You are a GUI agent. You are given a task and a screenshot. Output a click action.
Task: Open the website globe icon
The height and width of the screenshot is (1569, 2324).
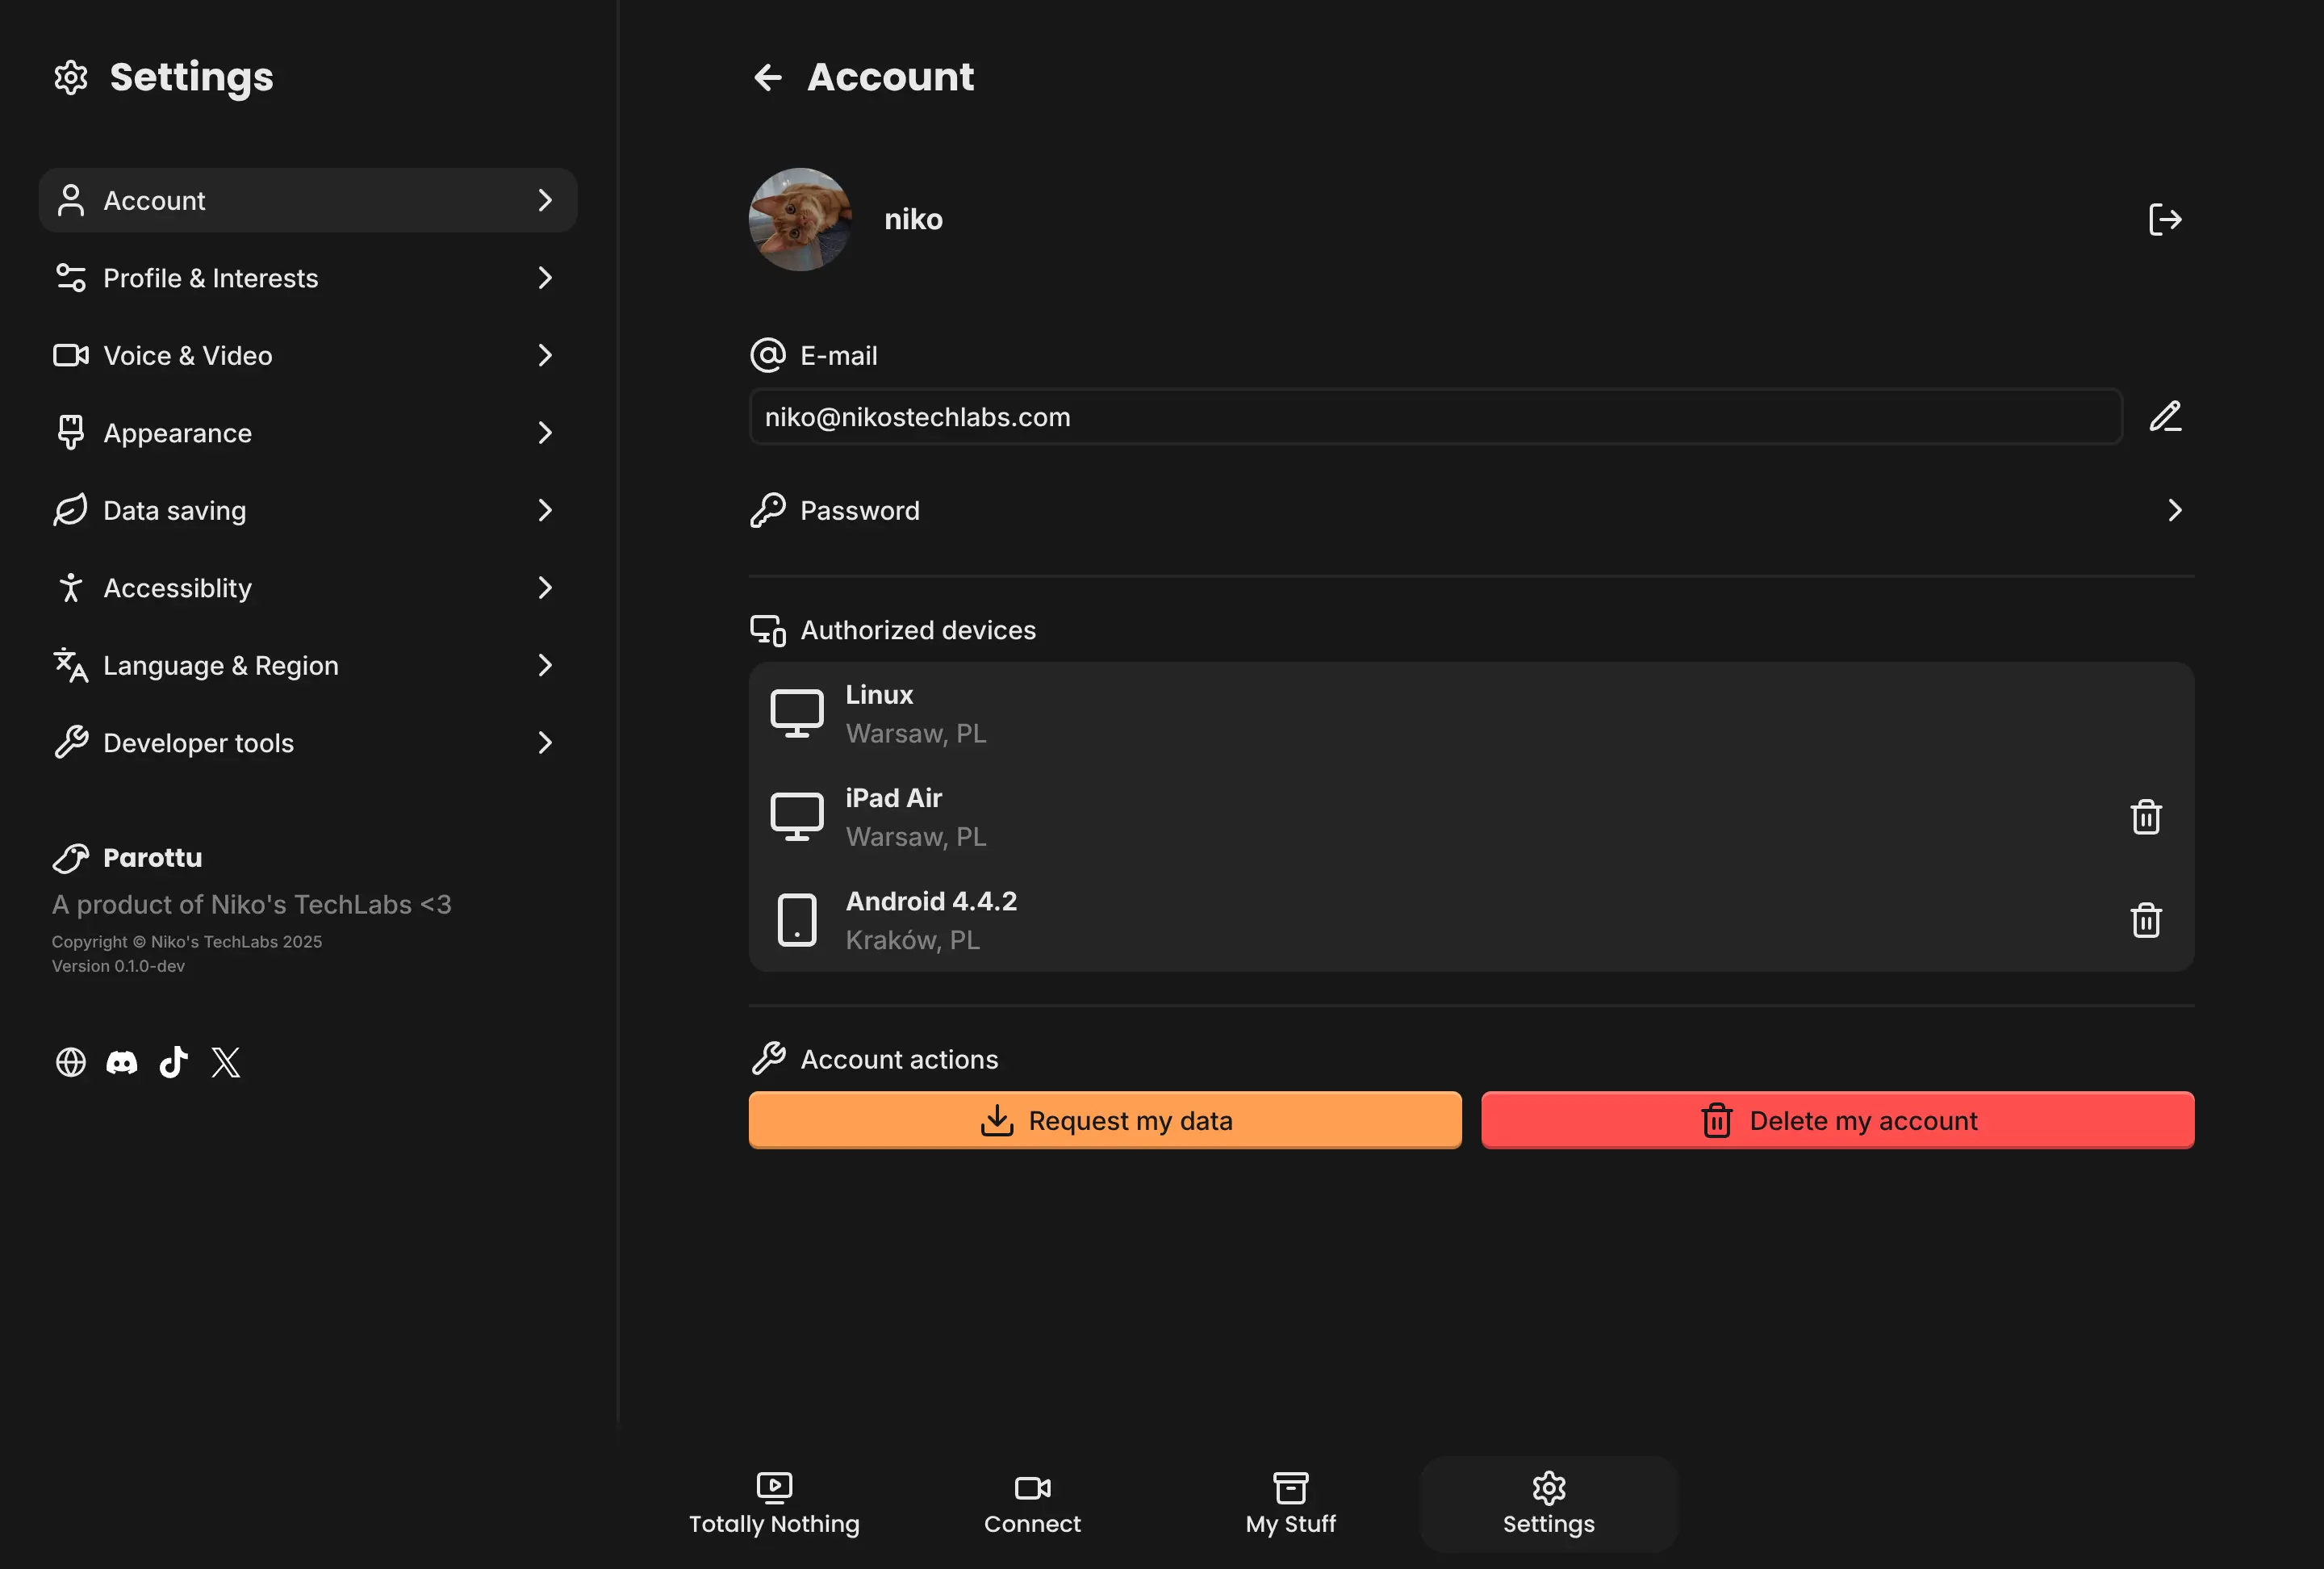coord(71,1062)
